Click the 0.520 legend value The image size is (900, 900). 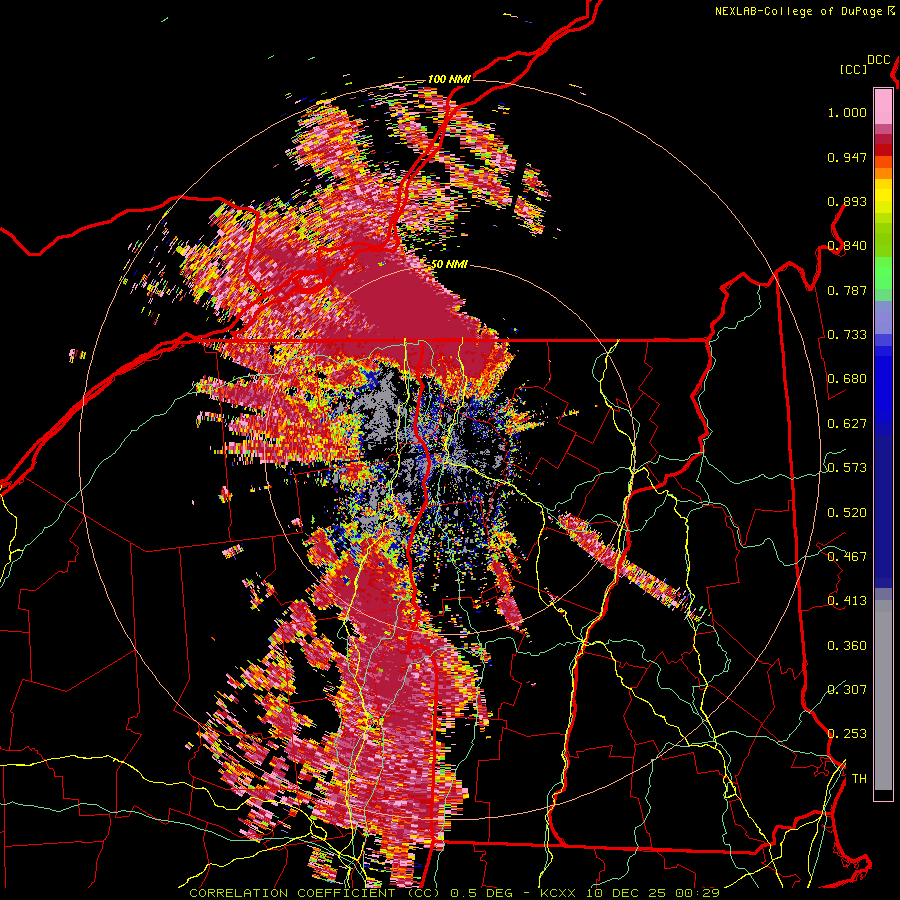tap(847, 513)
